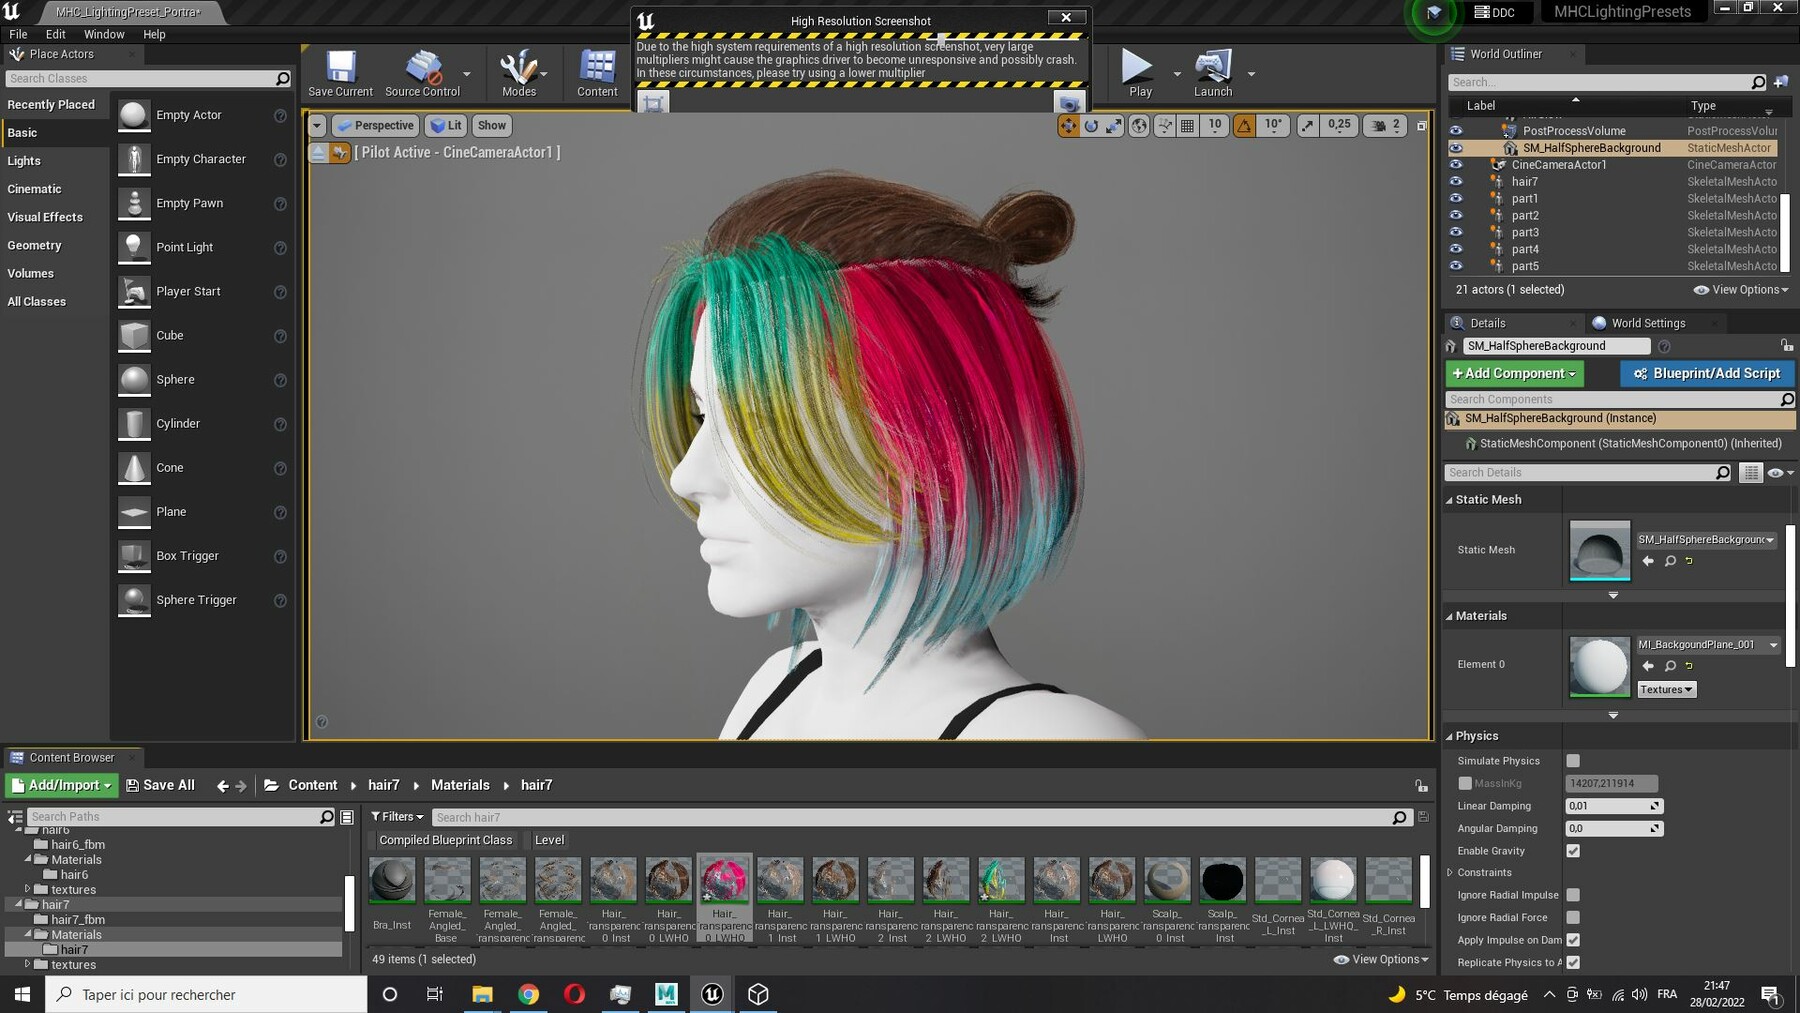
Task: Click Content in the breadcrumb path
Action: (x=313, y=785)
